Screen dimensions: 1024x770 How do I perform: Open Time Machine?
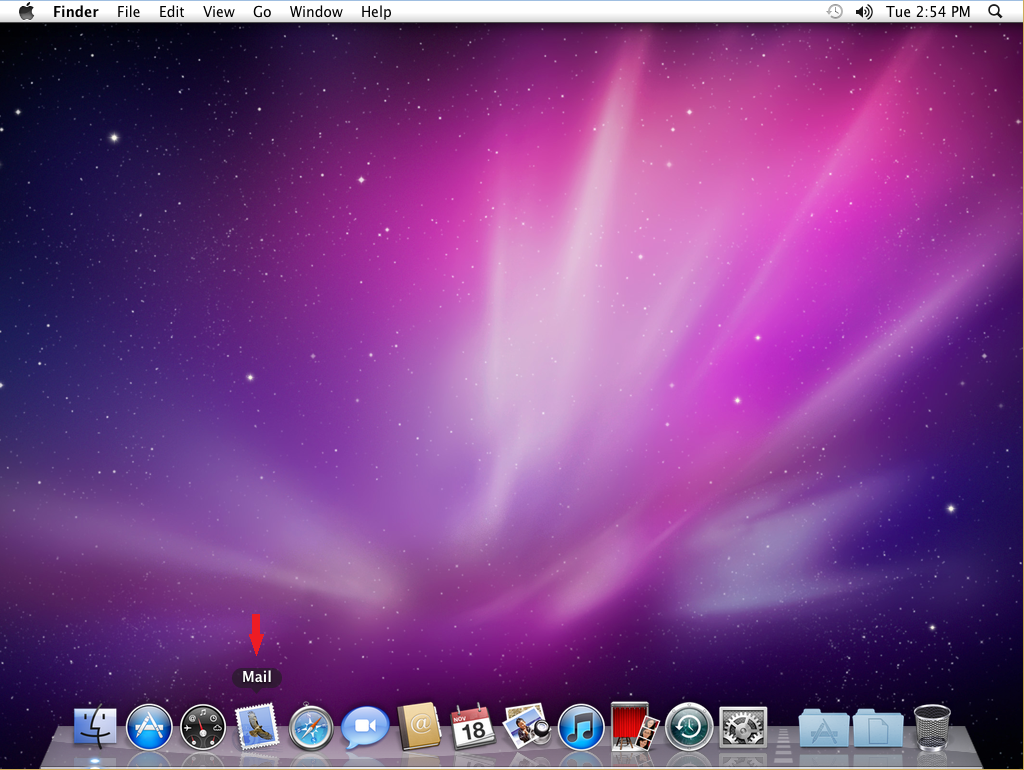(687, 727)
